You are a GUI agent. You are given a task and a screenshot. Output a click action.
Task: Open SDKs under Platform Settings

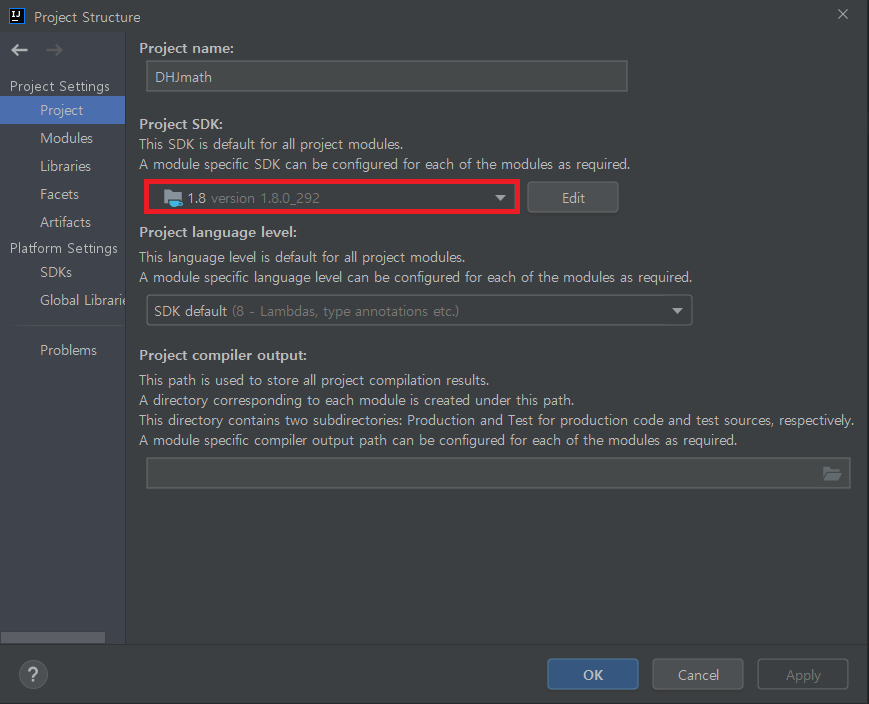coord(56,272)
